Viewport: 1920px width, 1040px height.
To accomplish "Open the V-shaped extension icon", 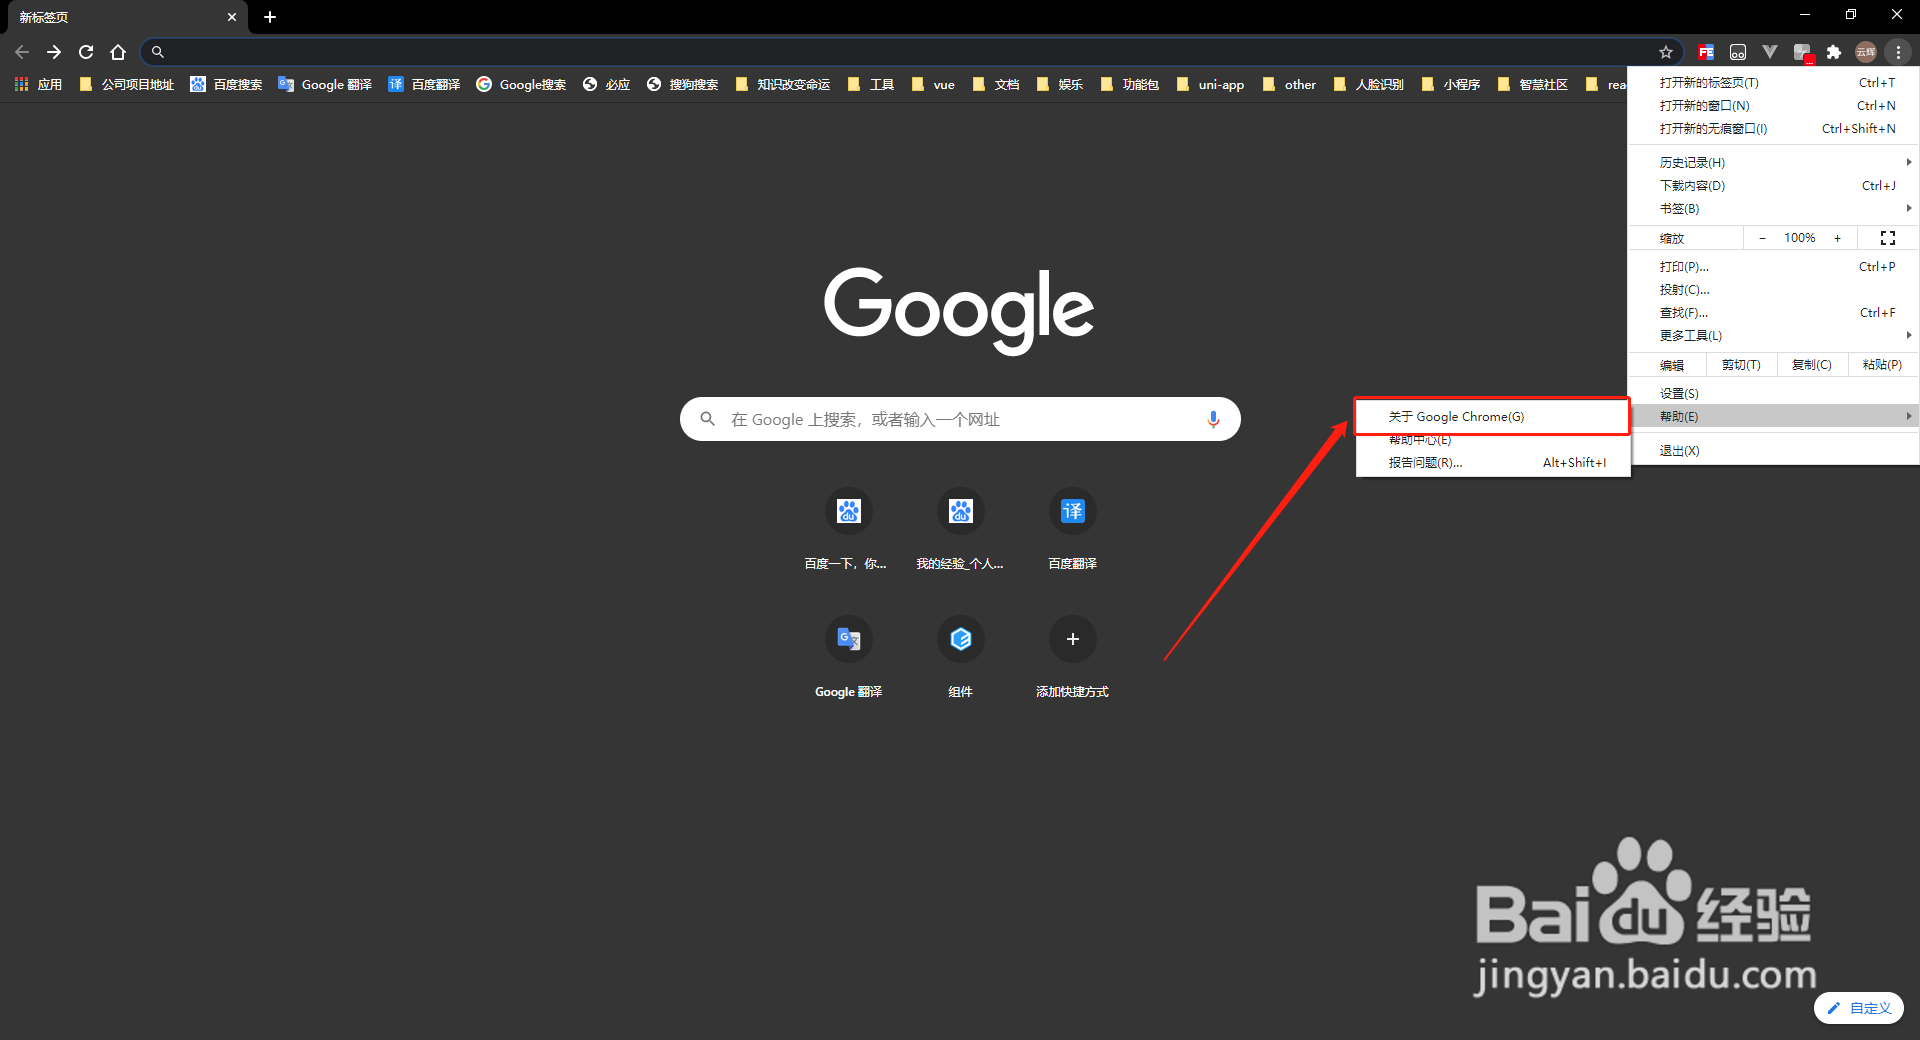I will 1770,52.
